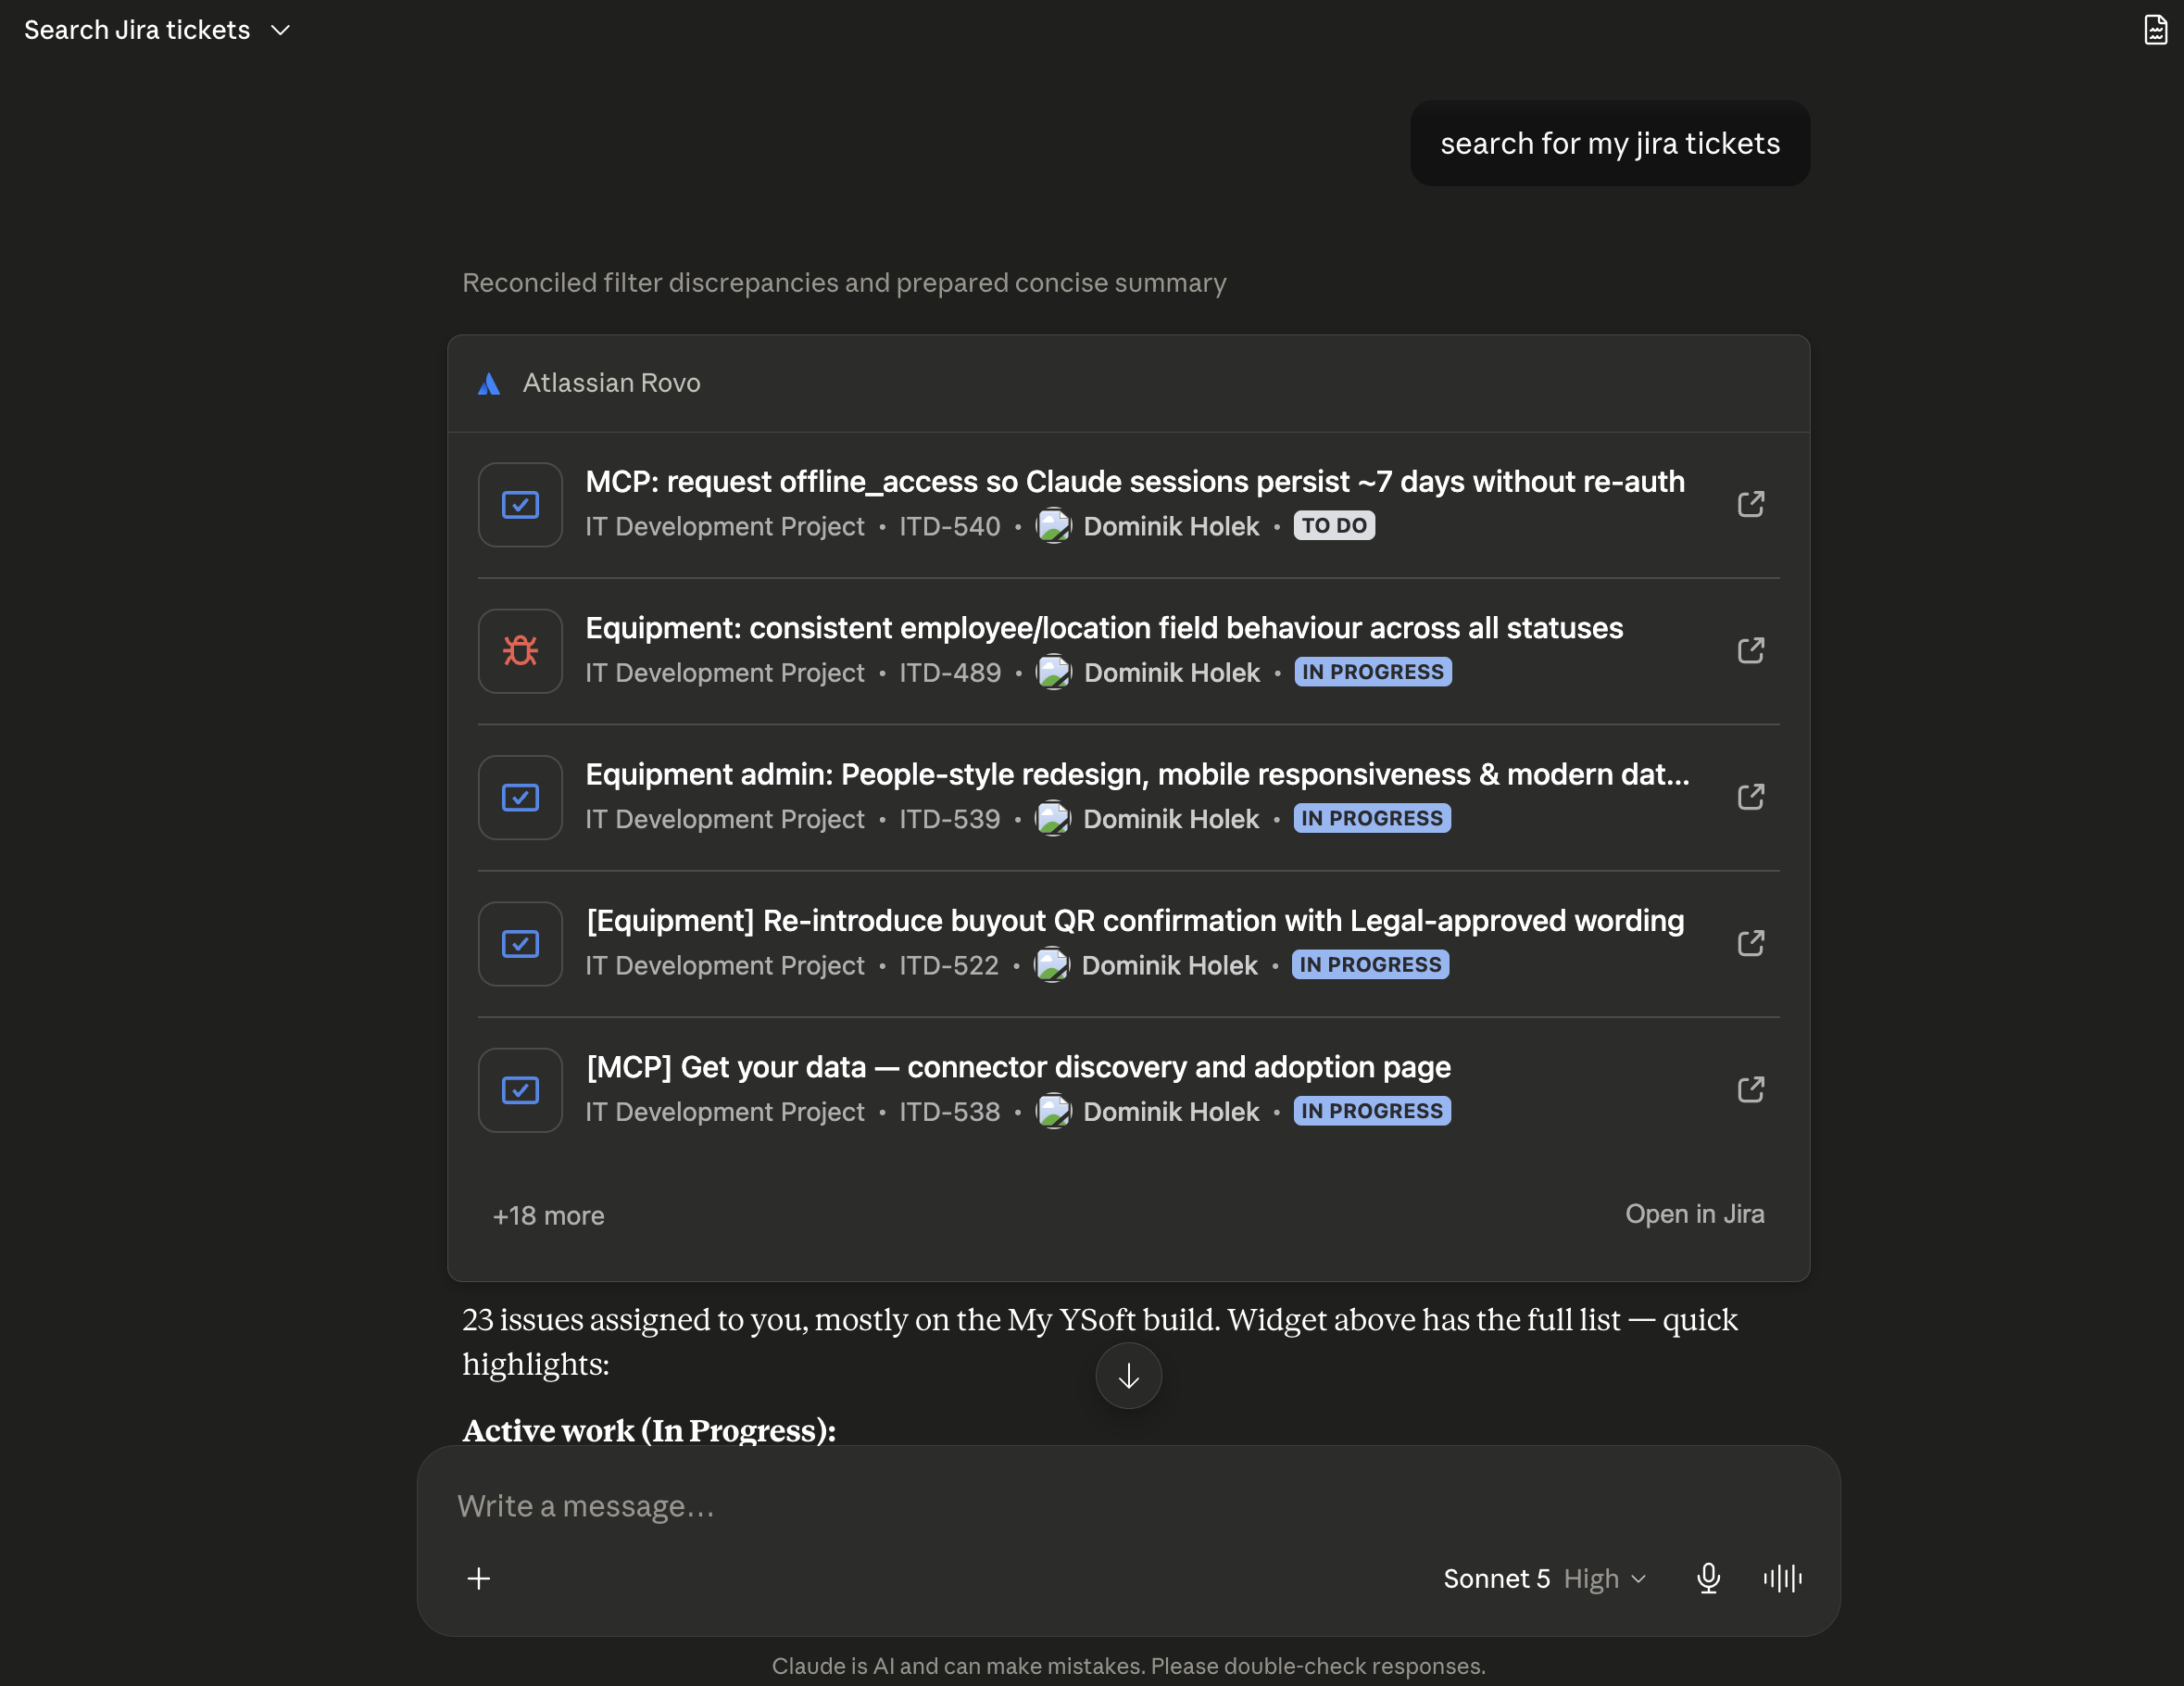Image resolution: width=2184 pixels, height=1686 pixels.
Task: Click the document icon in top-right corner
Action: (x=2155, y=30)
